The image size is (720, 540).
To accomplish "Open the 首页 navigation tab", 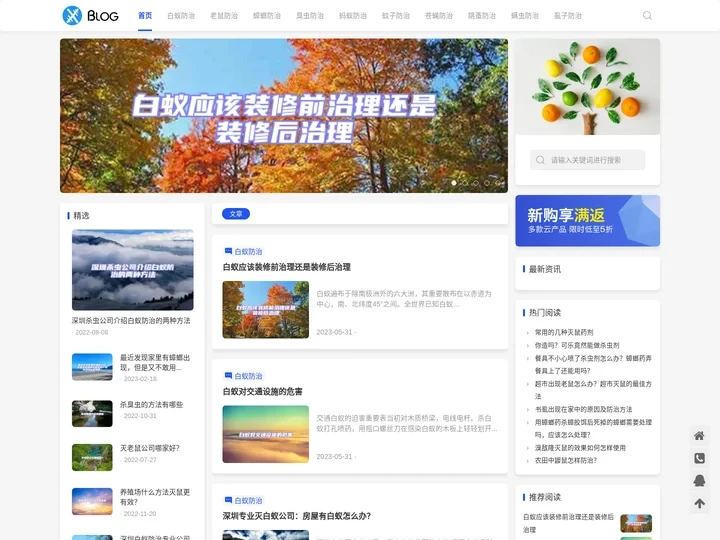I will point(145,16).
